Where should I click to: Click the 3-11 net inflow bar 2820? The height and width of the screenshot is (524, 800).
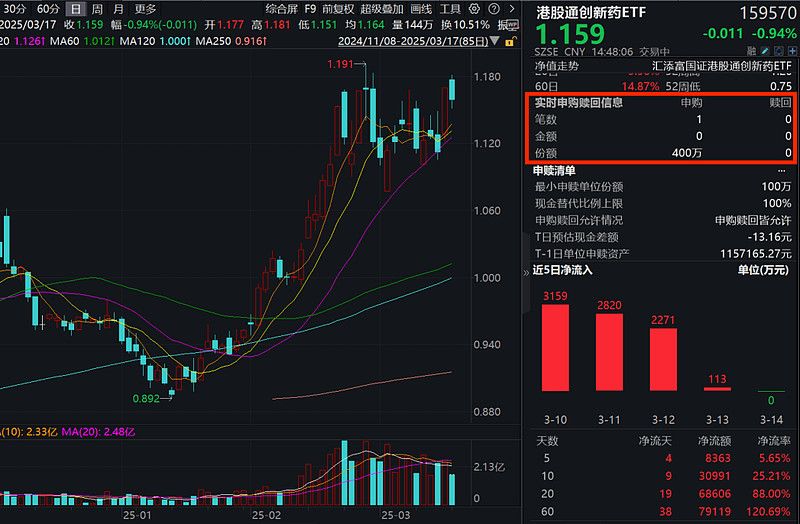[x=609, y=352]
